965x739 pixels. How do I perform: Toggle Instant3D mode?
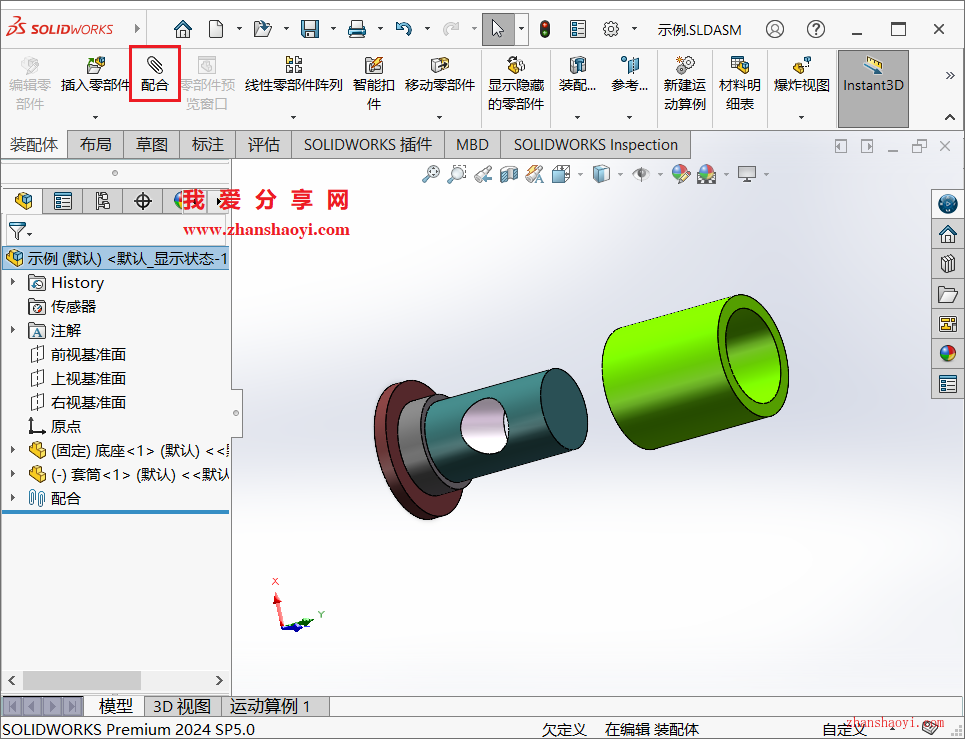pyautogui.click(x=873, y=88)
